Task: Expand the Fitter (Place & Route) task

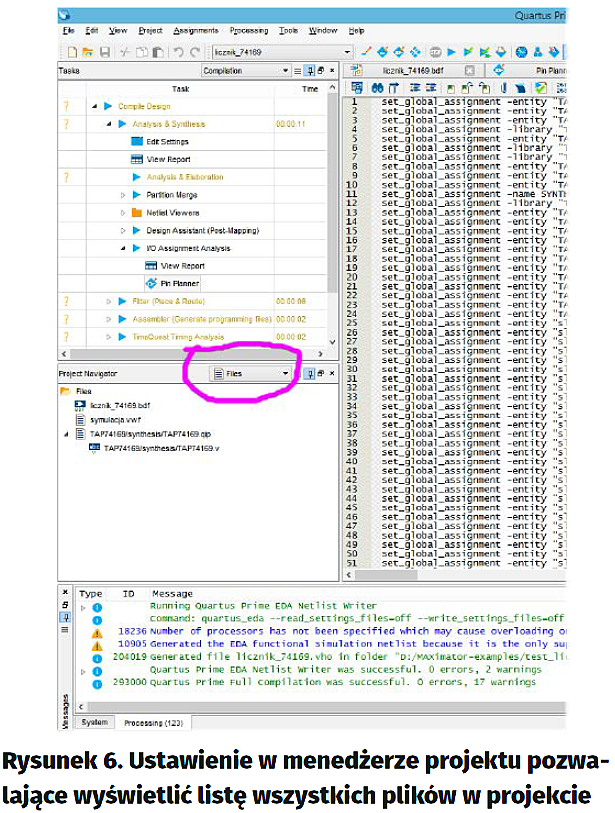Action: coord(109,301)
